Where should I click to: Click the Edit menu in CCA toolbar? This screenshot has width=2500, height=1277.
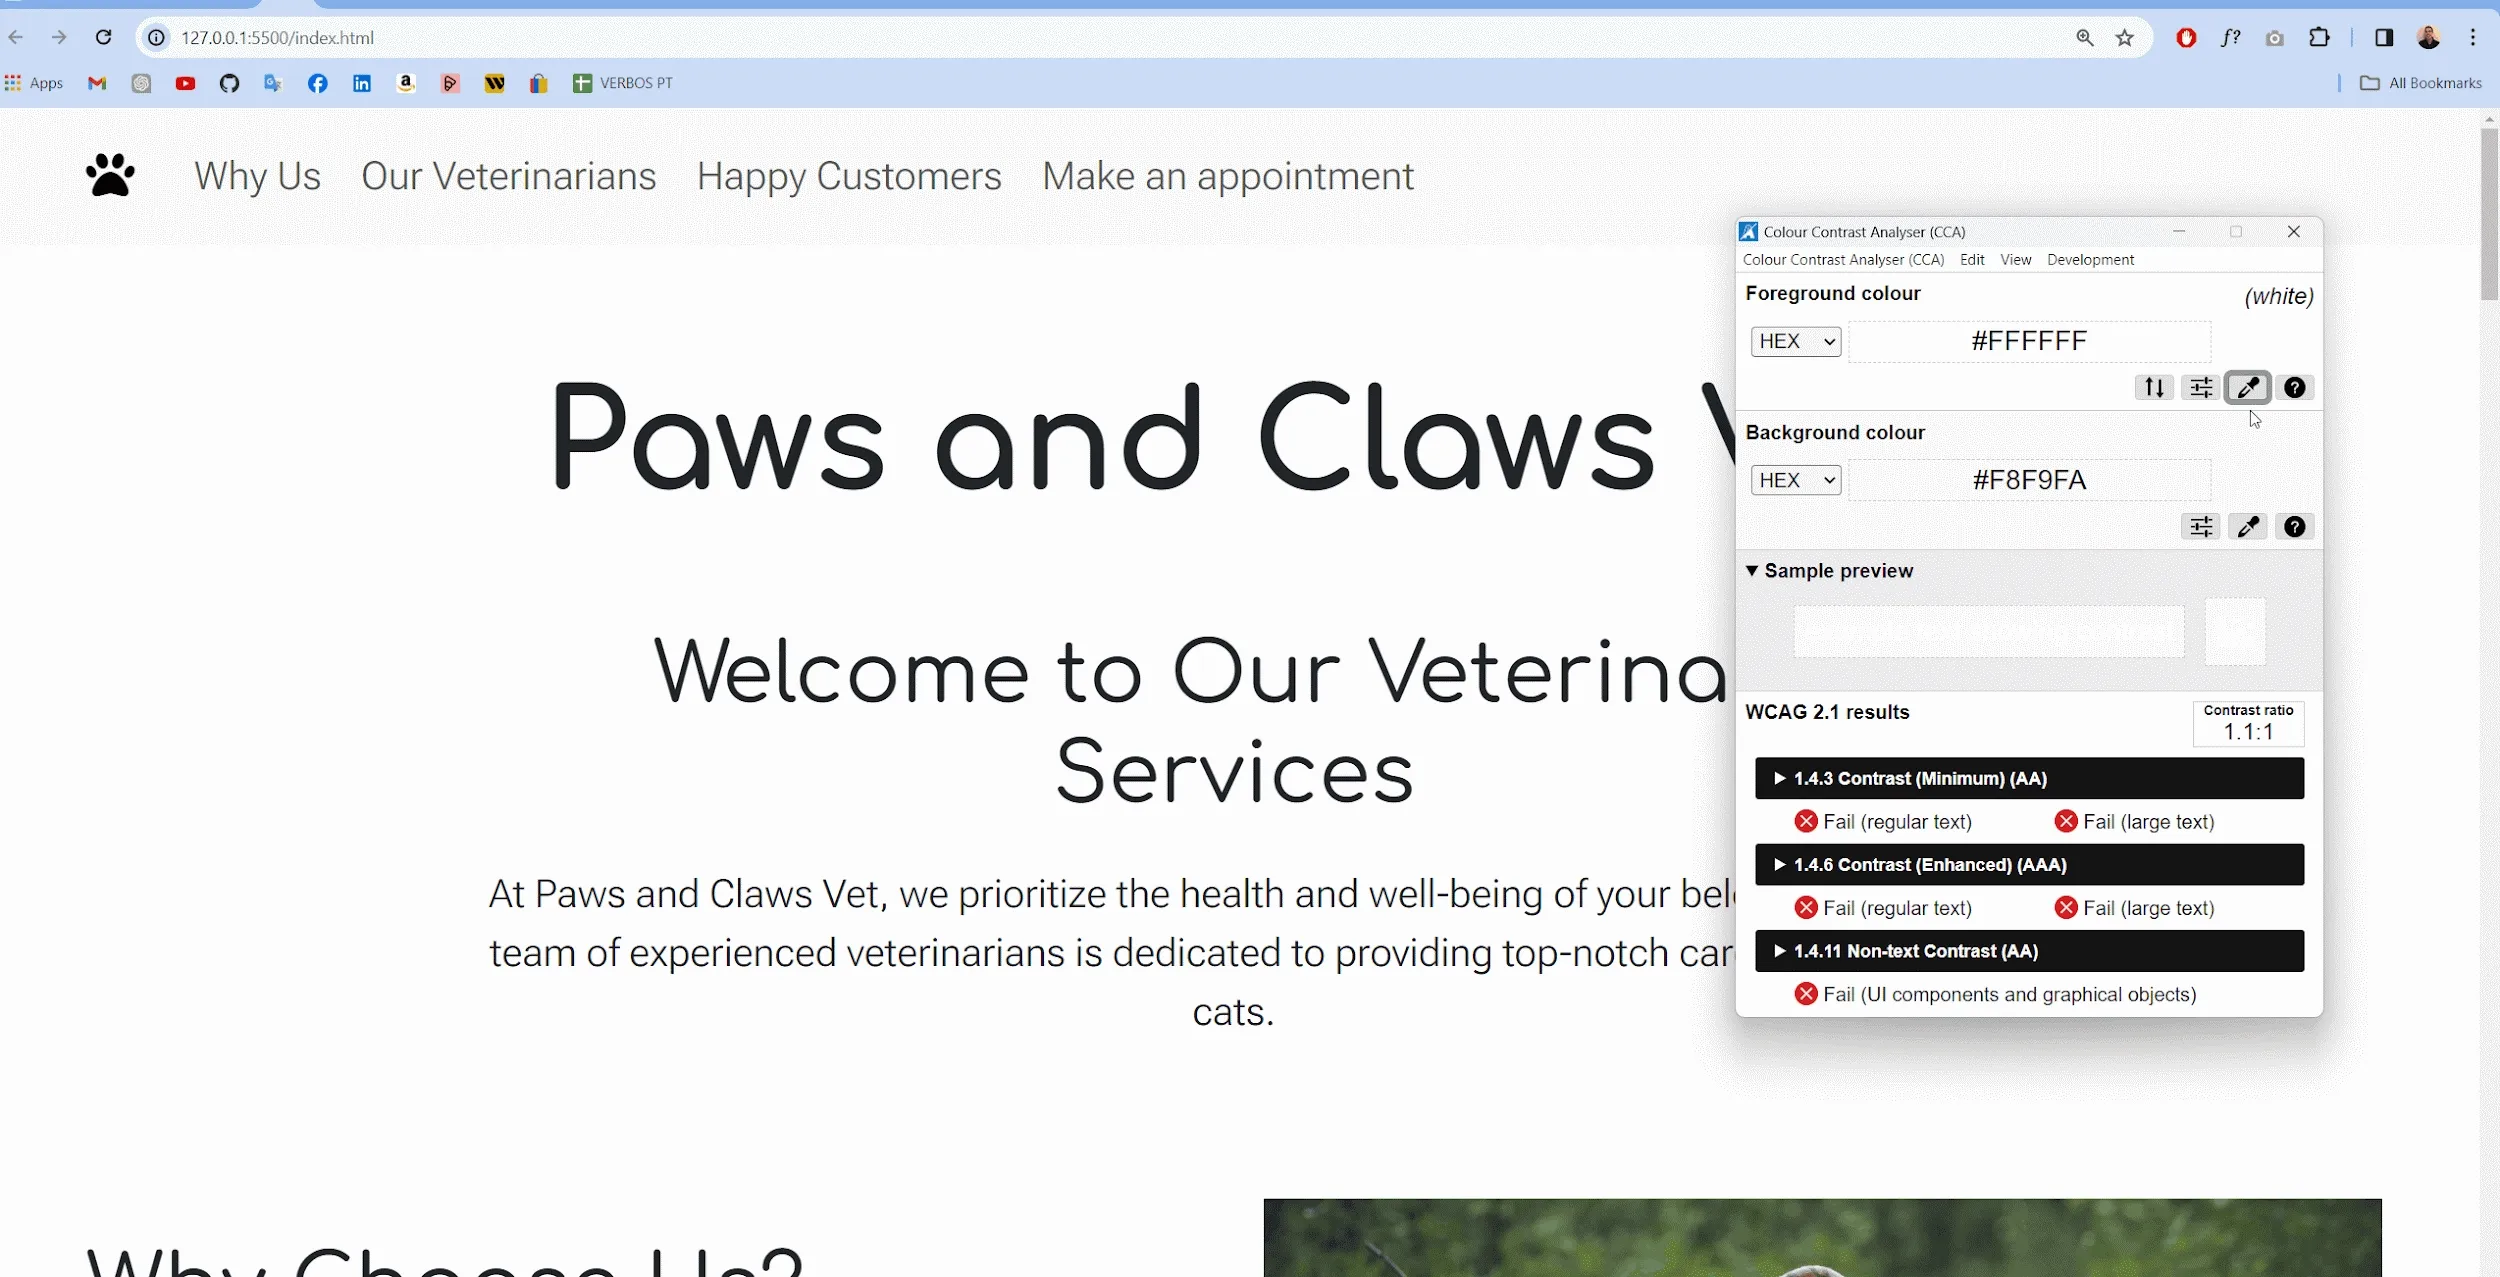tap(1972, 259)
